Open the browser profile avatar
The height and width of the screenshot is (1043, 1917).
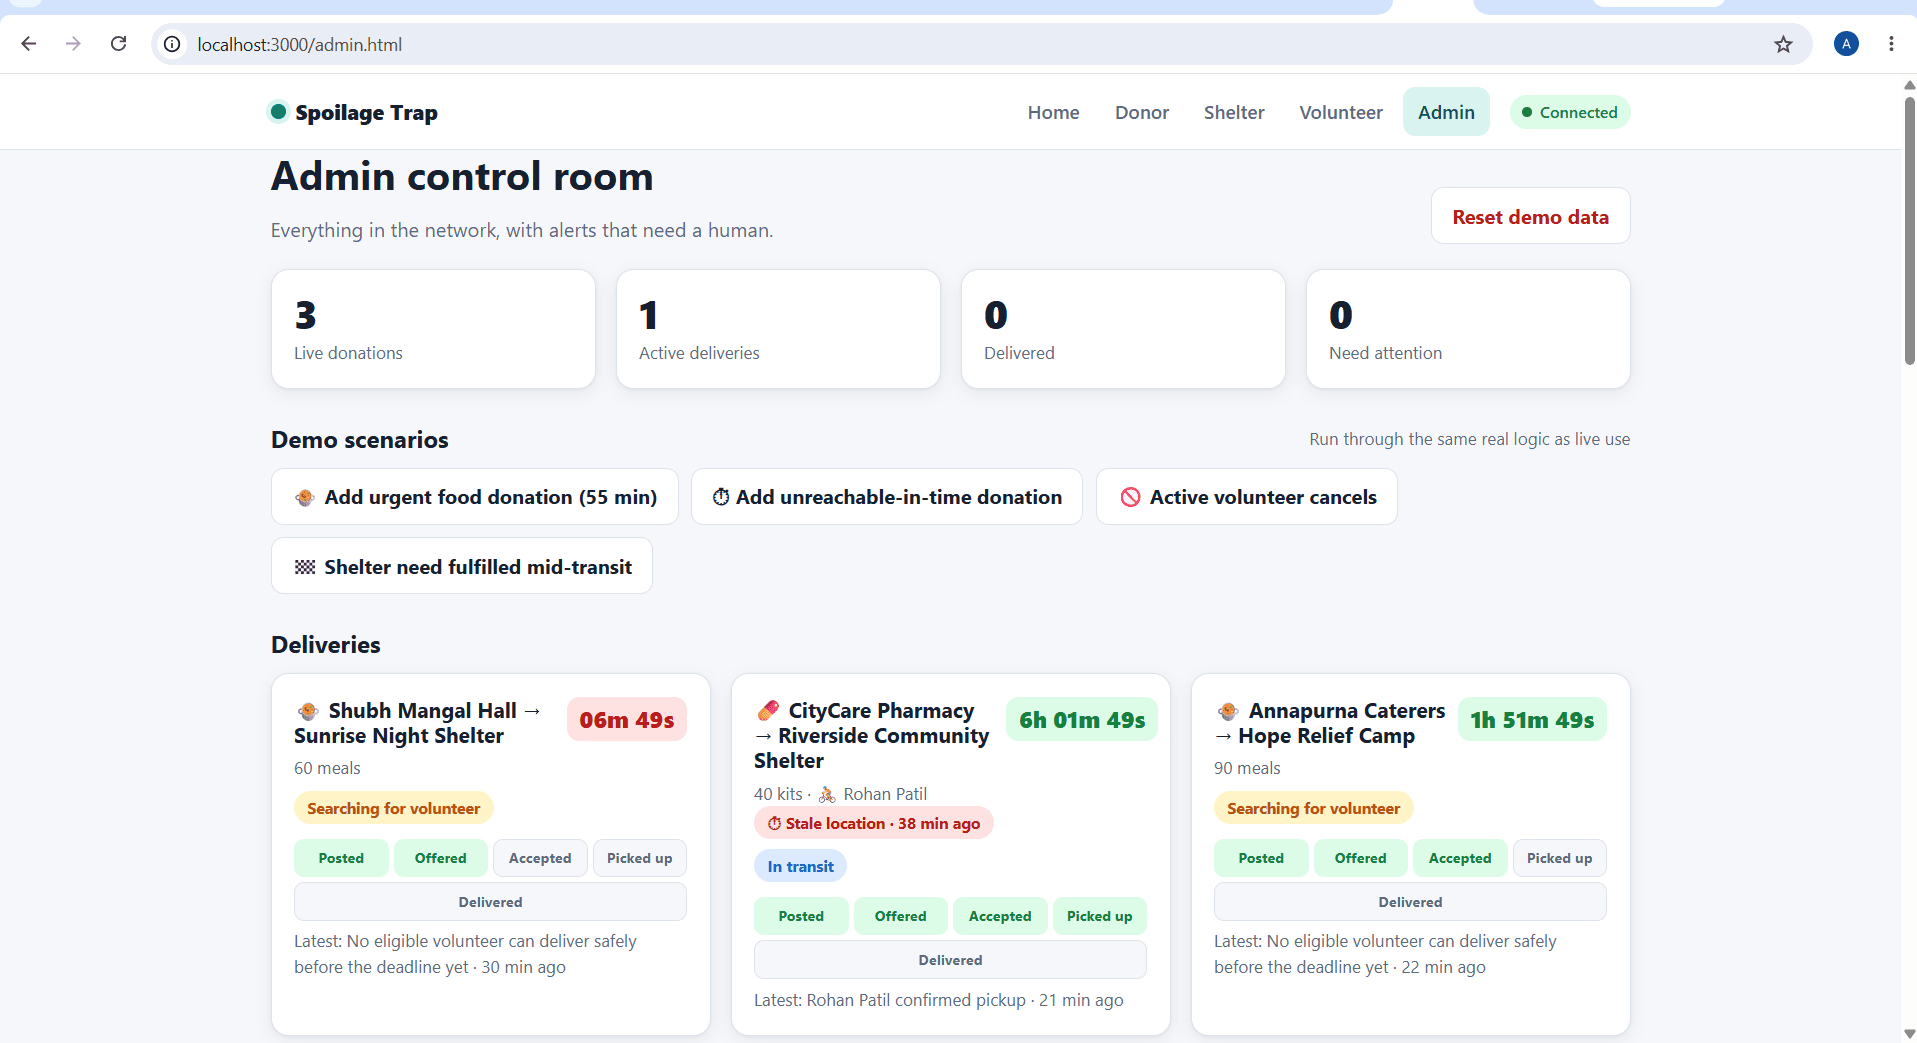1846,44
